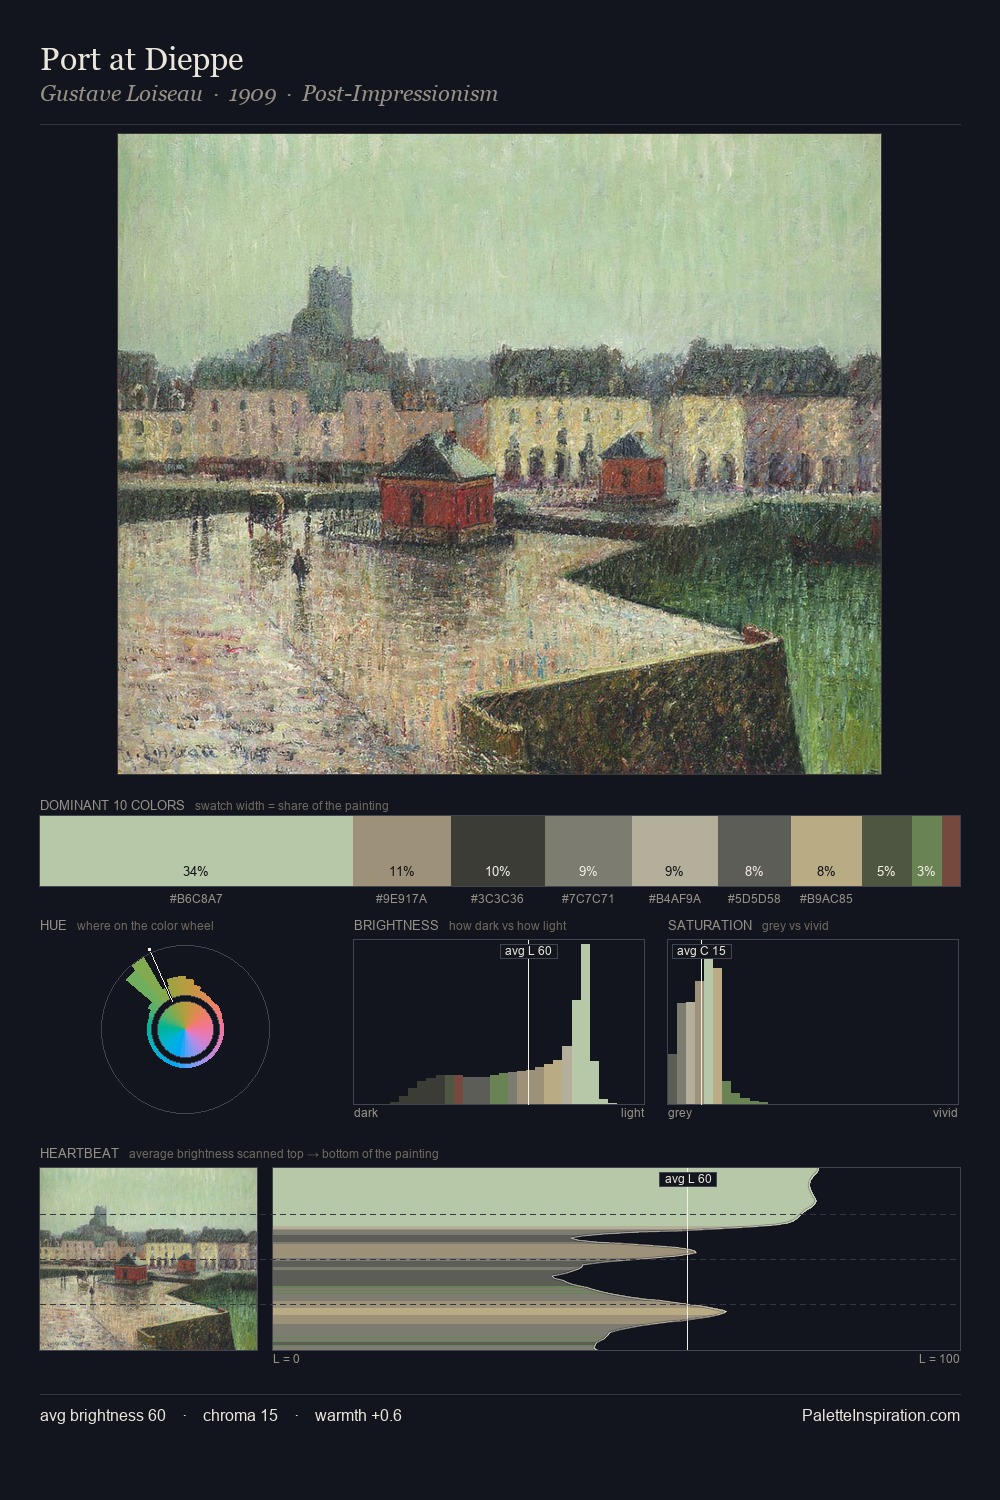Click "how dark vs how light" caption
This screenshot has height=1500, width=1000.
tap(508, 926)
